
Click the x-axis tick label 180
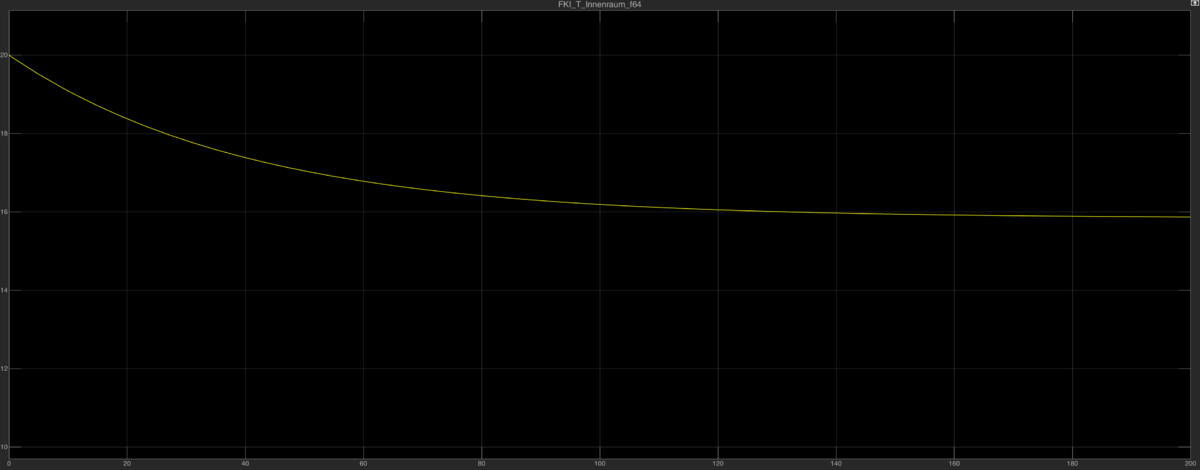point(1071,463)
